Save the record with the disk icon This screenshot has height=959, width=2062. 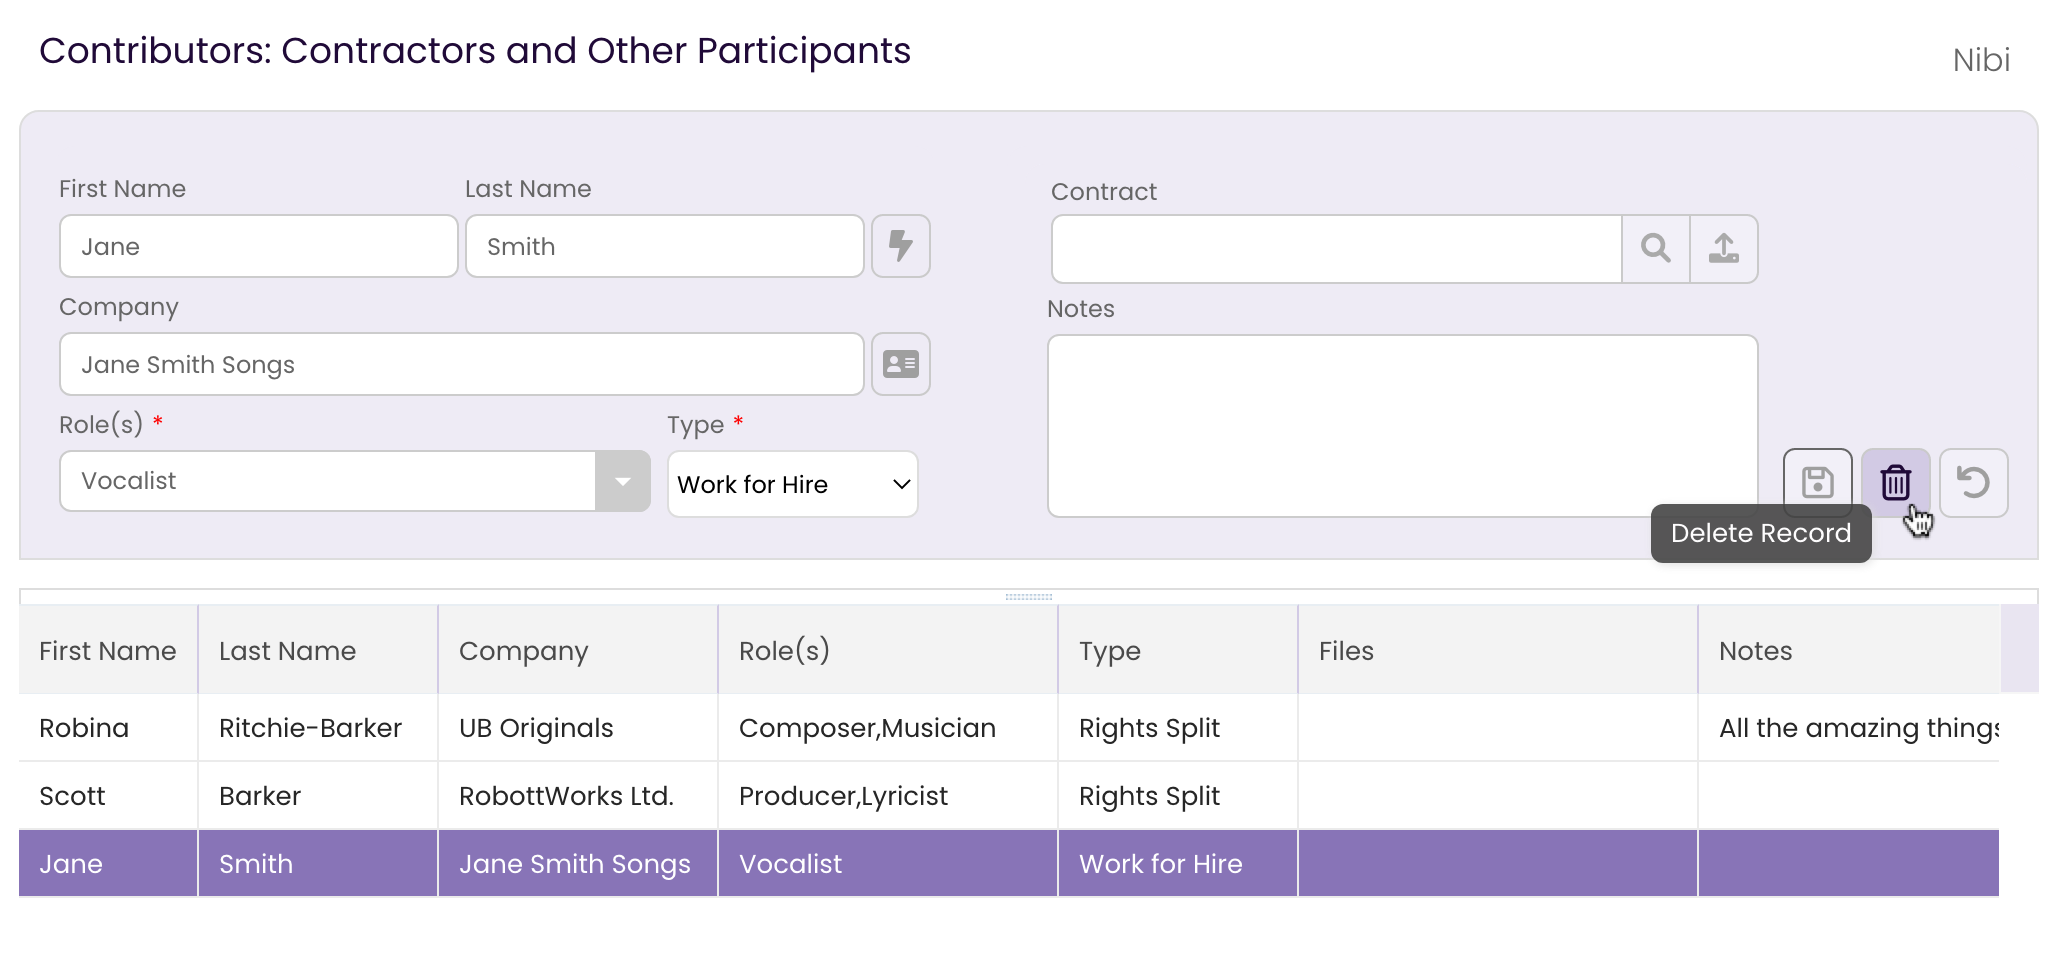1818,482
